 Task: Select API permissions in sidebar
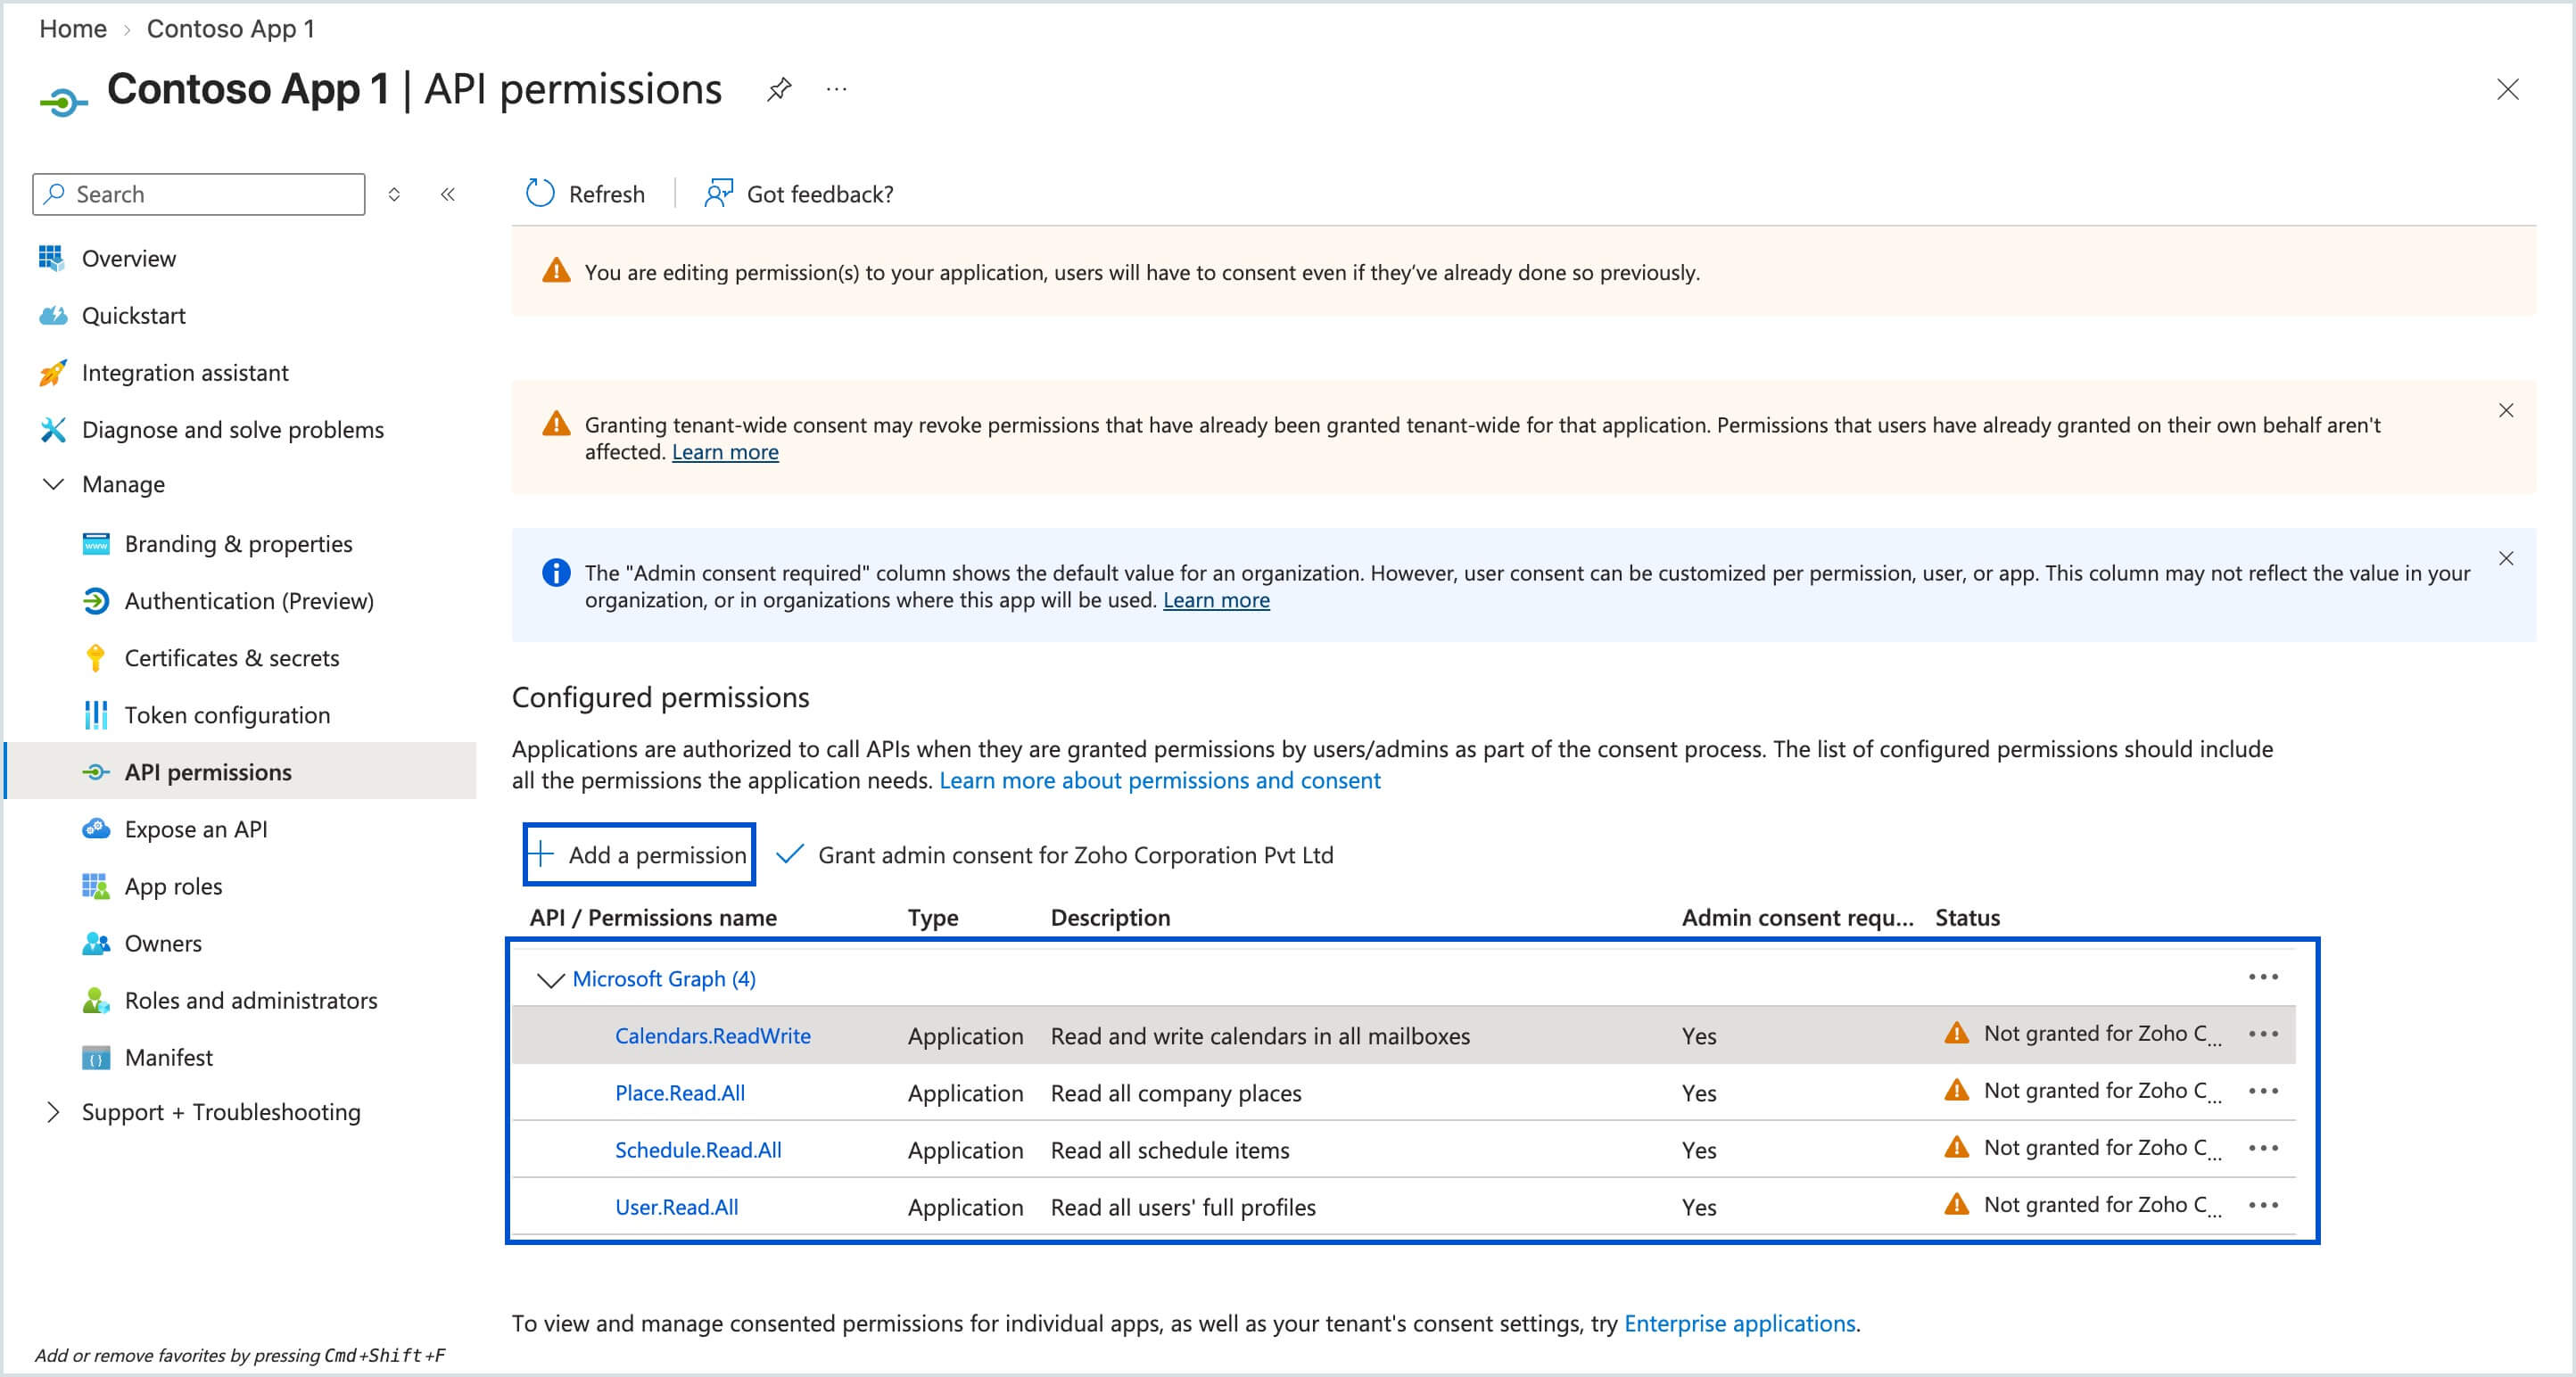point(208,771)
